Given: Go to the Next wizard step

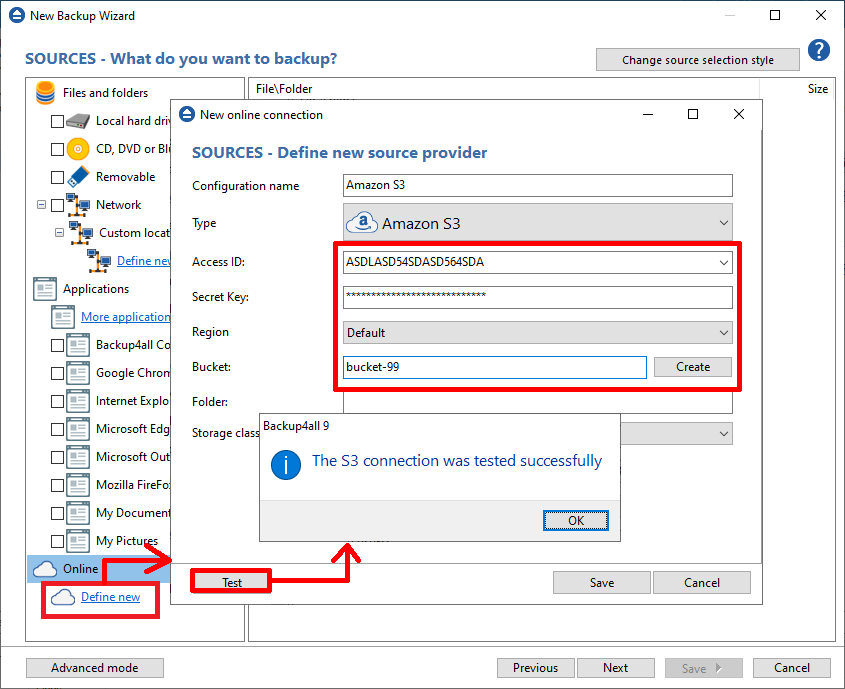Looking at the screenshot, I should (x=615, y=668).
